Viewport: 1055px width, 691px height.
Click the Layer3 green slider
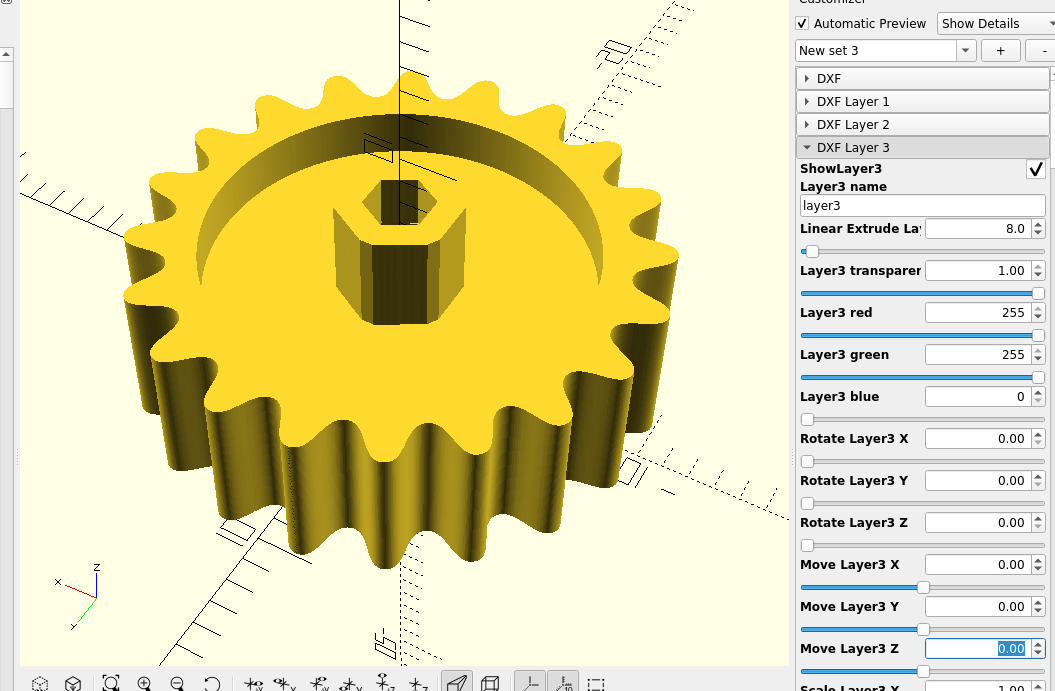922,377
